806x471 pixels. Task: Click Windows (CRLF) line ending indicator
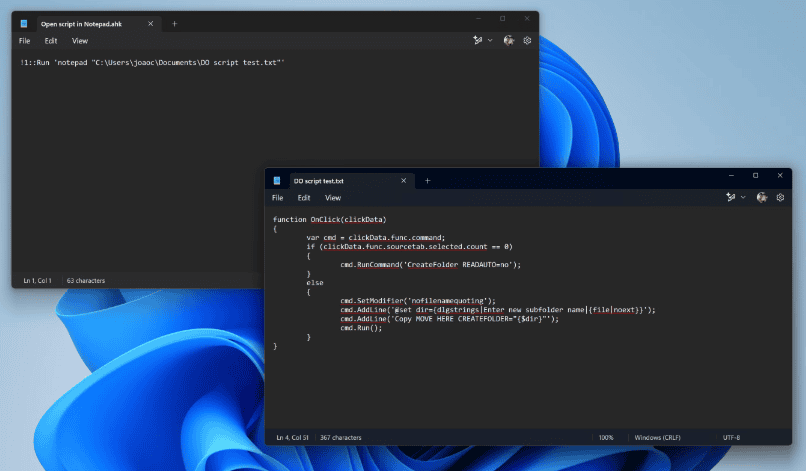(657, 438)
